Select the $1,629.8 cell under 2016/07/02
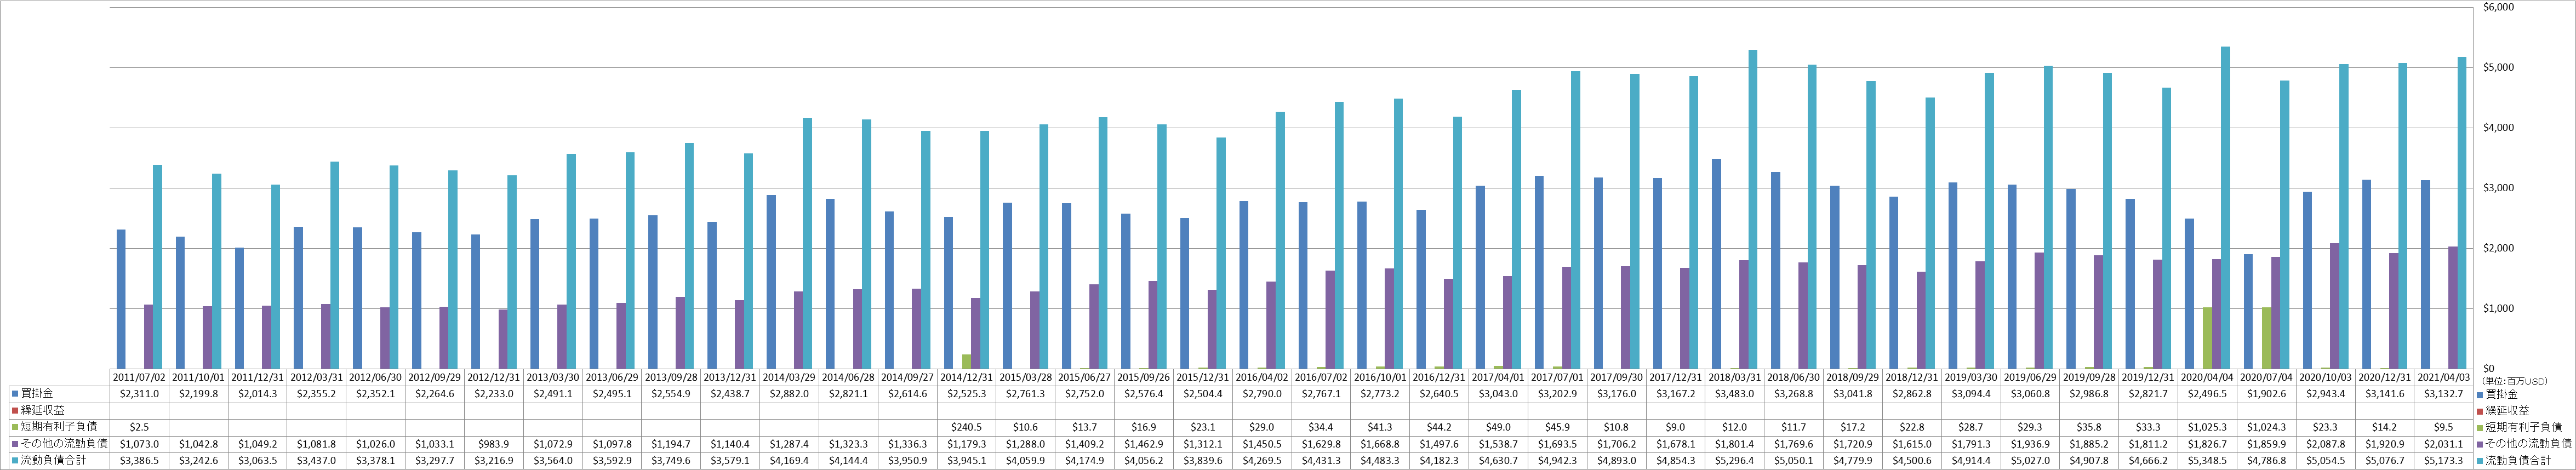The height and width of the screenshot is (470, 2576). click(x=1322, y=443)
